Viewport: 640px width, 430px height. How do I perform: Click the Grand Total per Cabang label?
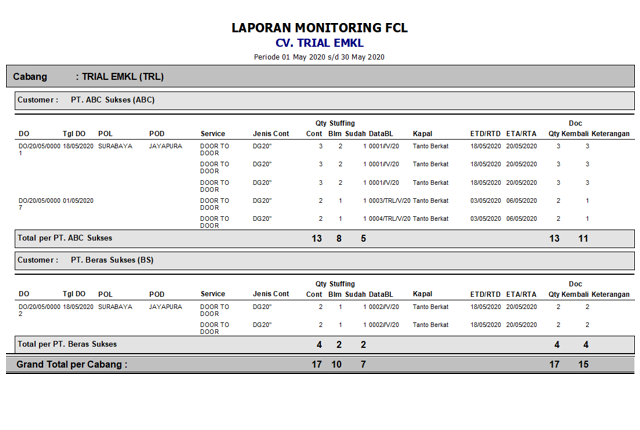72,364
